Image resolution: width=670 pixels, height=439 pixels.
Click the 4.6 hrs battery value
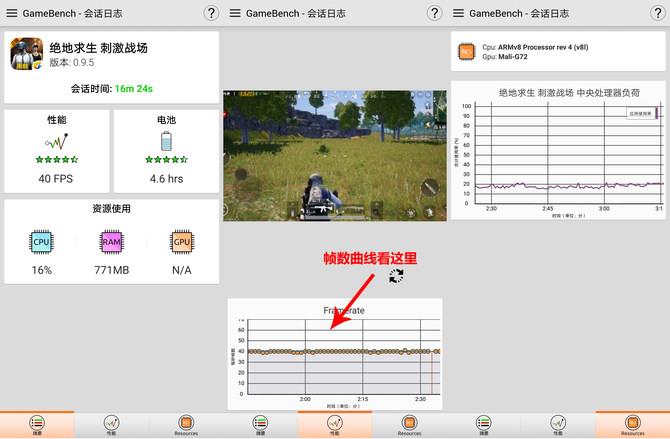166,179
